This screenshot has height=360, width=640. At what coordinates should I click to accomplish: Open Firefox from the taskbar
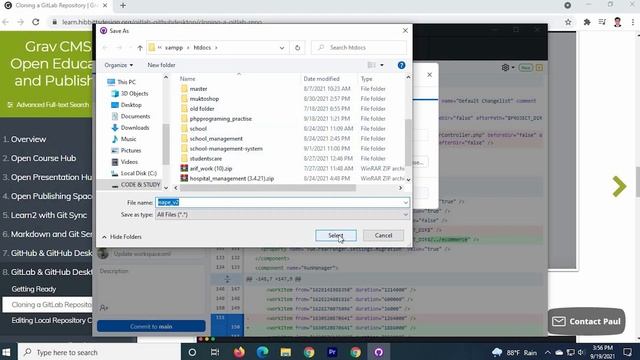tap(239, 352)
